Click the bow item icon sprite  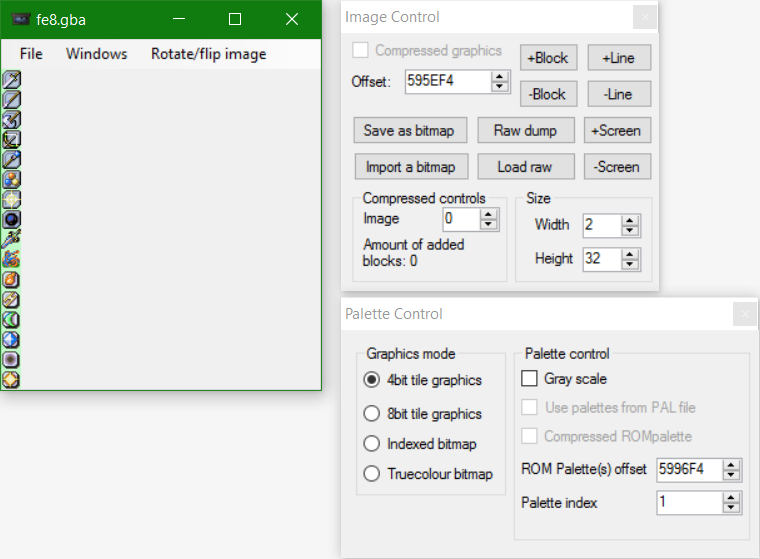[x=12, y=139]
